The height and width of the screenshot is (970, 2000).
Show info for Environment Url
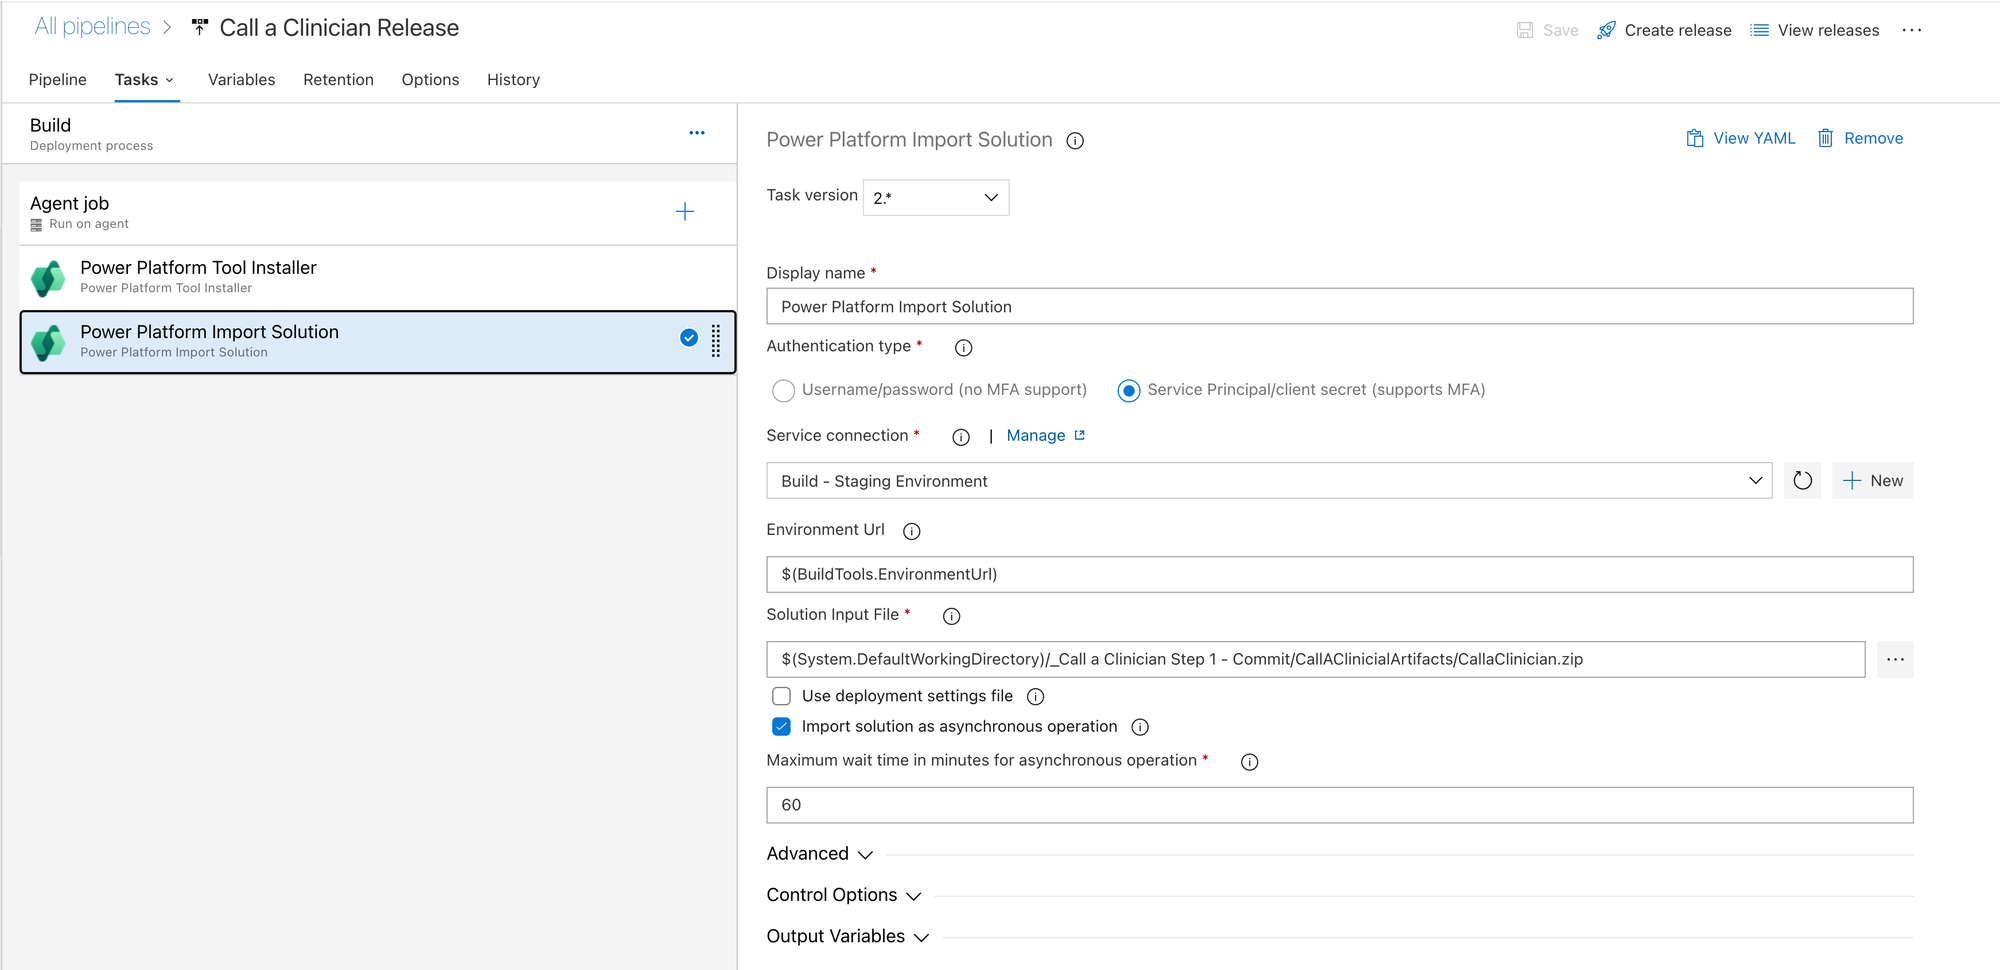pos(911,531)
